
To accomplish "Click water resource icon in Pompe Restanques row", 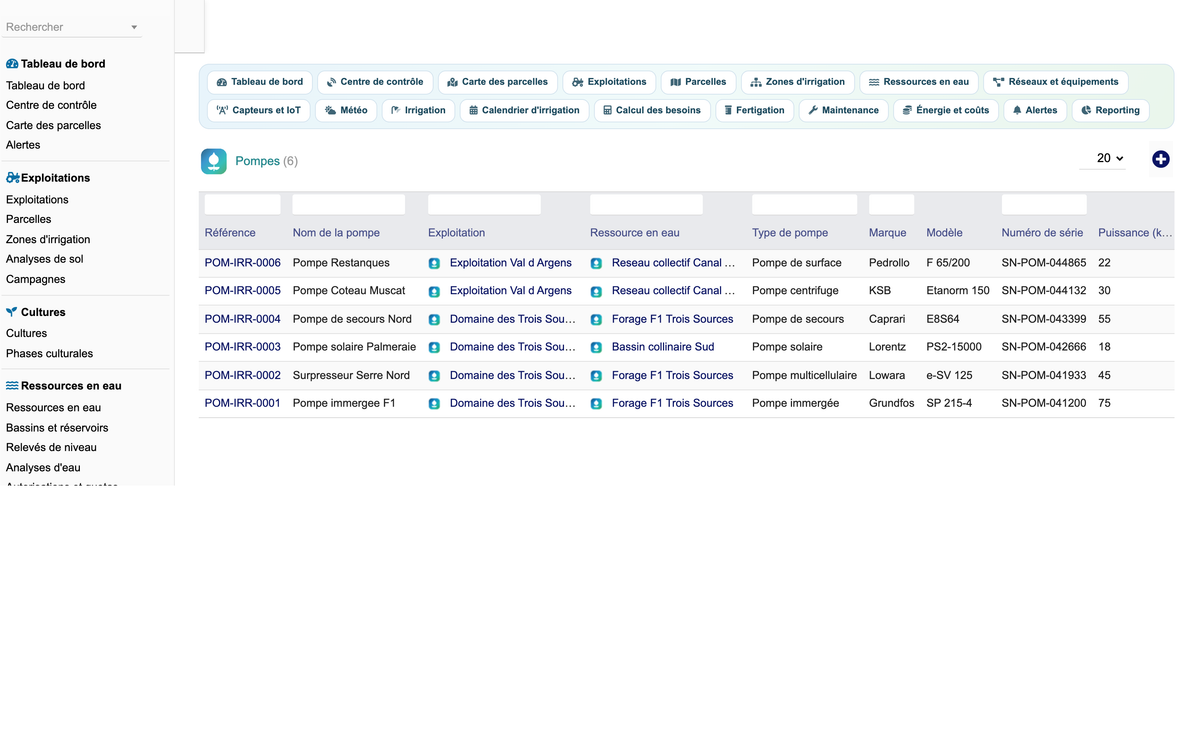I will [596, 264].
